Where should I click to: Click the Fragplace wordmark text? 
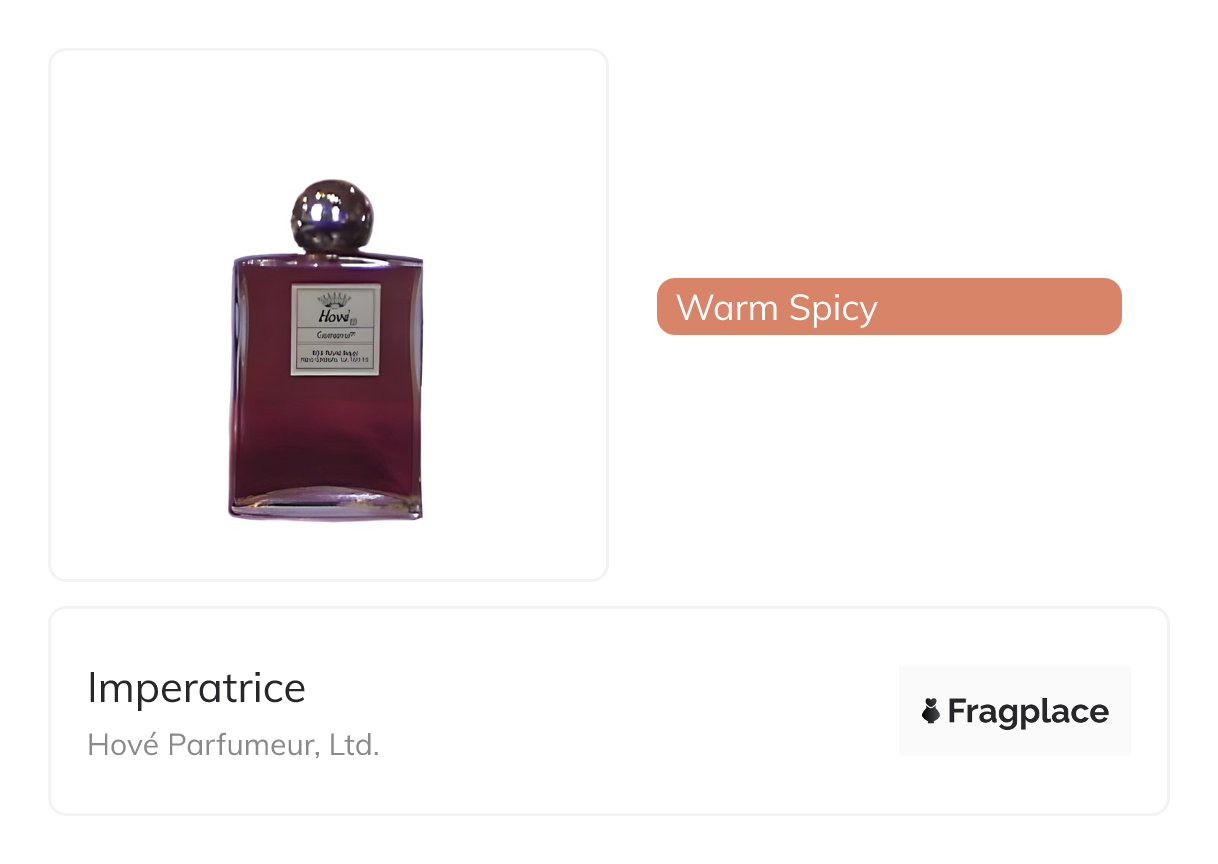pyautogui.click(x=1028, y=712)
